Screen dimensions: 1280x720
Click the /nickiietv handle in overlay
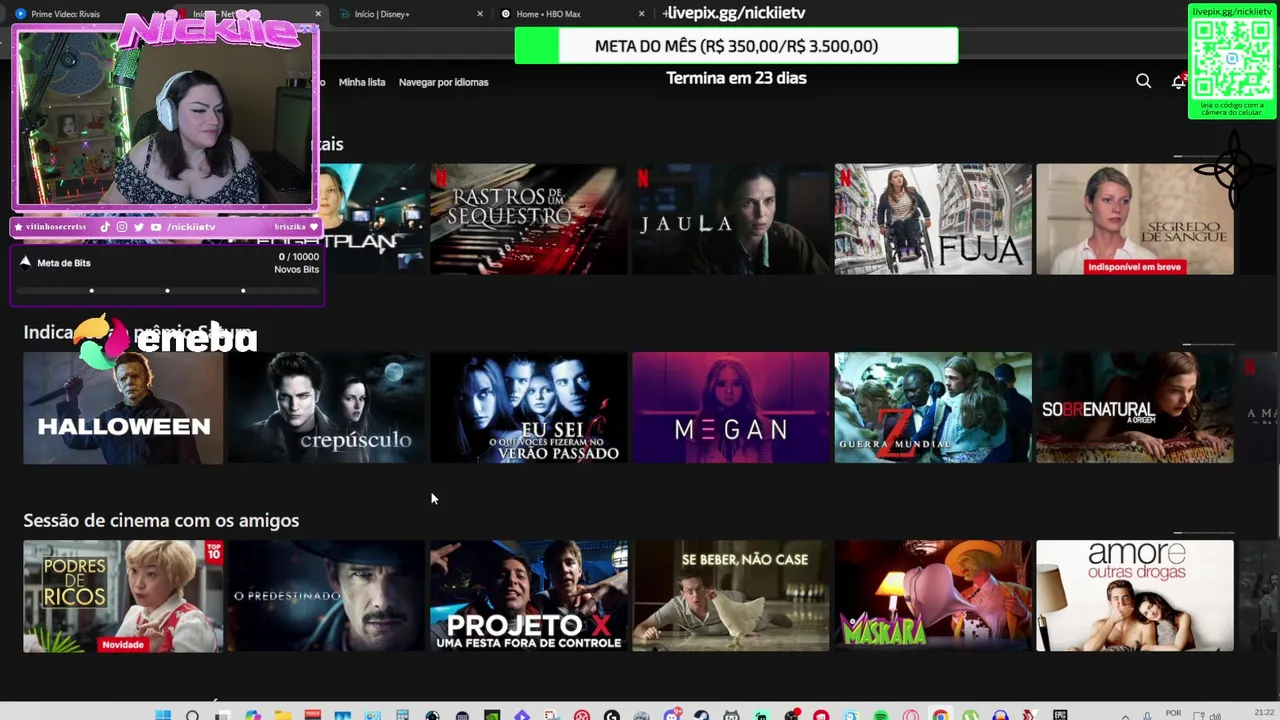point(191,227)
